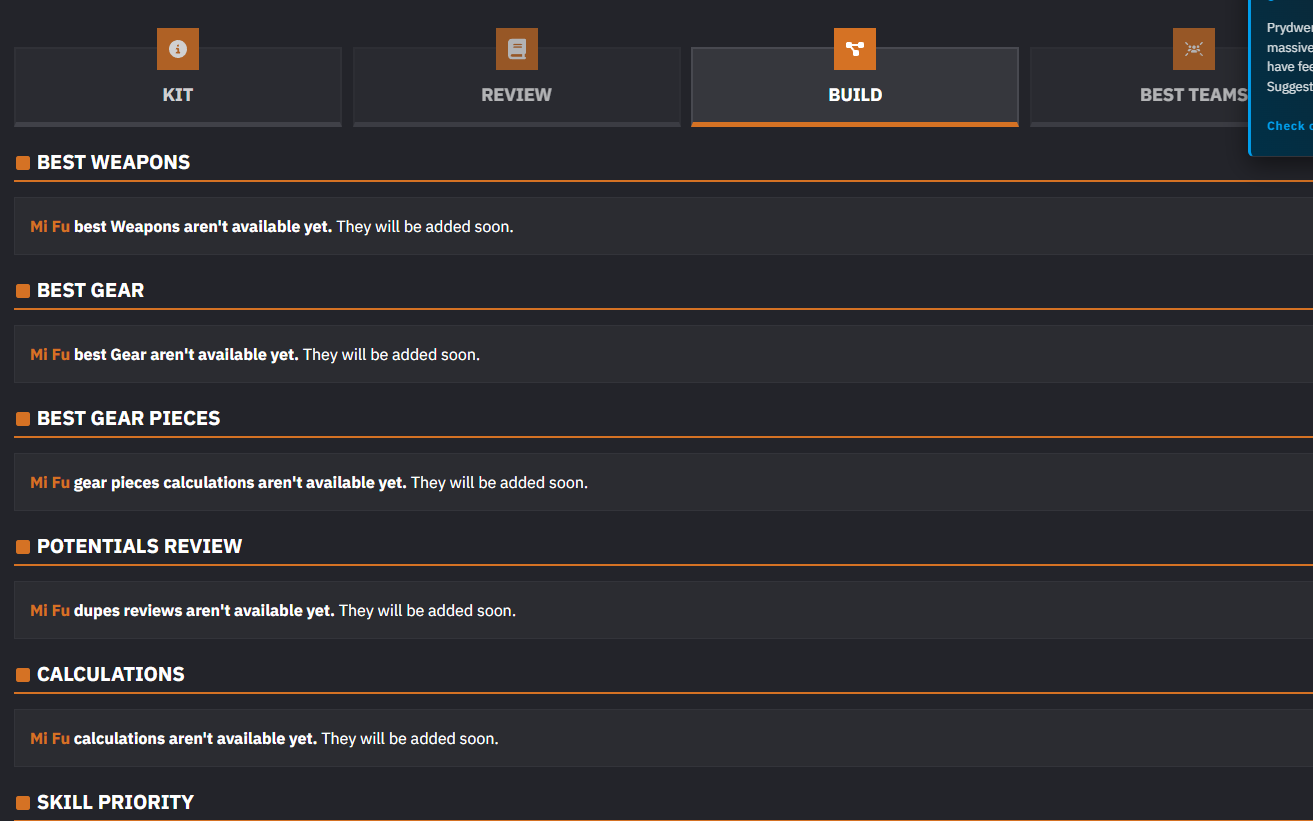
Task: Click the POTENTIALS REVIEW heading
Action: click(x=139, y=546)
